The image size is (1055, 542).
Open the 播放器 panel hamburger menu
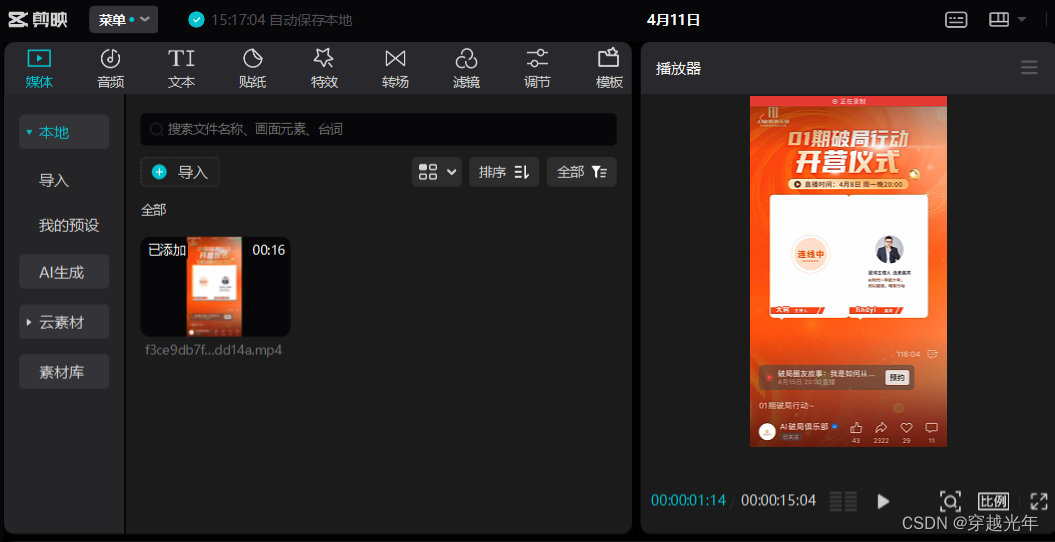1029,67
